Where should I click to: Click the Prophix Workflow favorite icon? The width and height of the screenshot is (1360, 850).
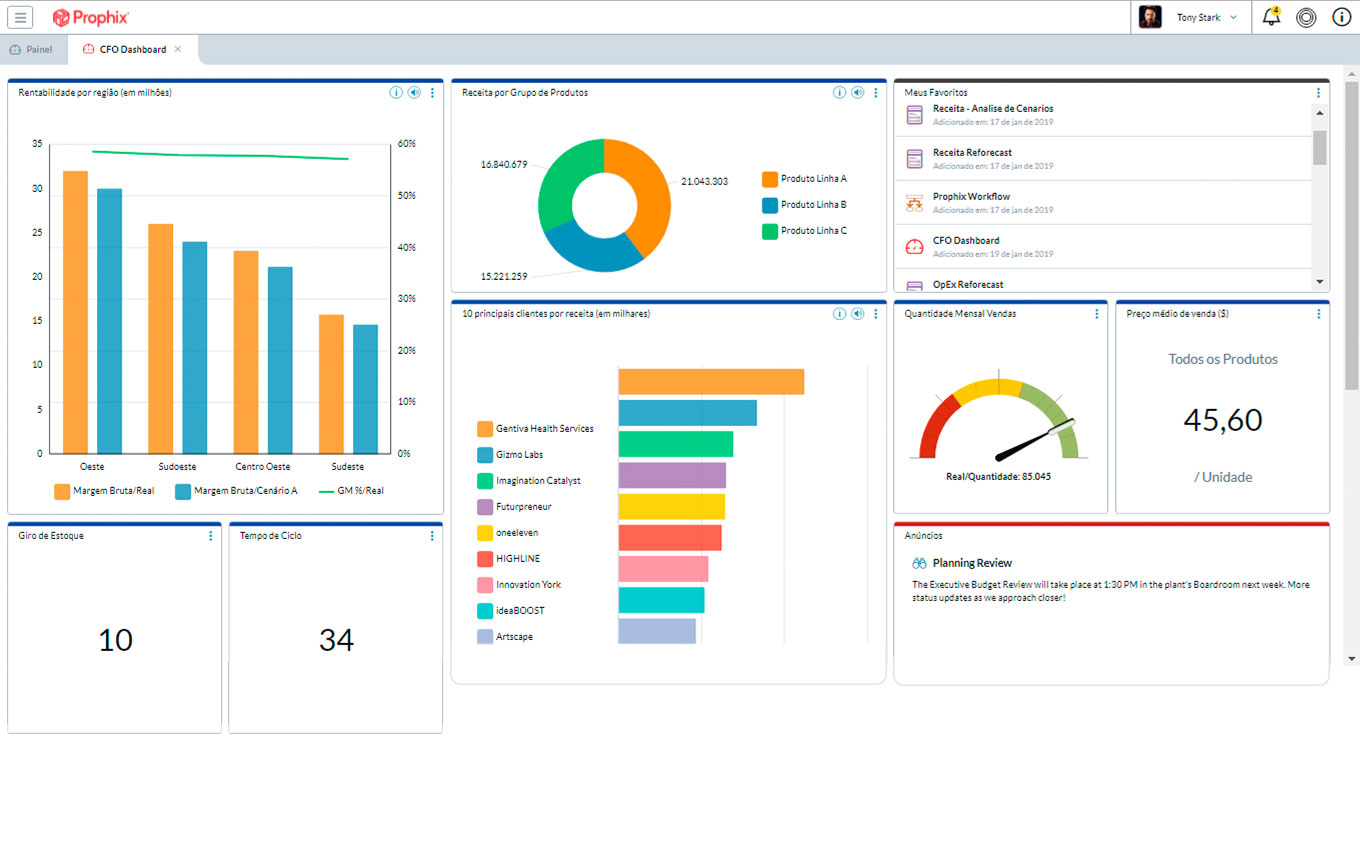pyautogui.click(x=914, y=203)
